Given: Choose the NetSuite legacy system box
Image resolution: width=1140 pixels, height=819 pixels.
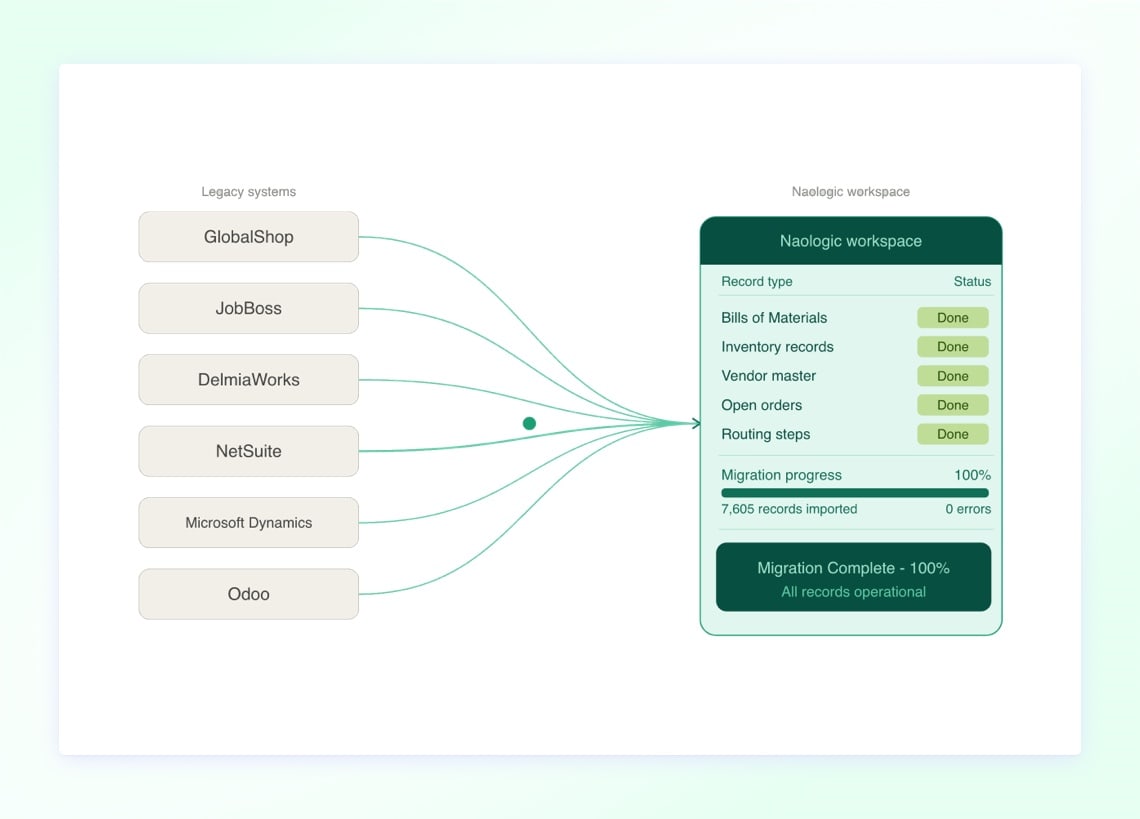Looking at the screenshot, I should click(x=249, y=451).
